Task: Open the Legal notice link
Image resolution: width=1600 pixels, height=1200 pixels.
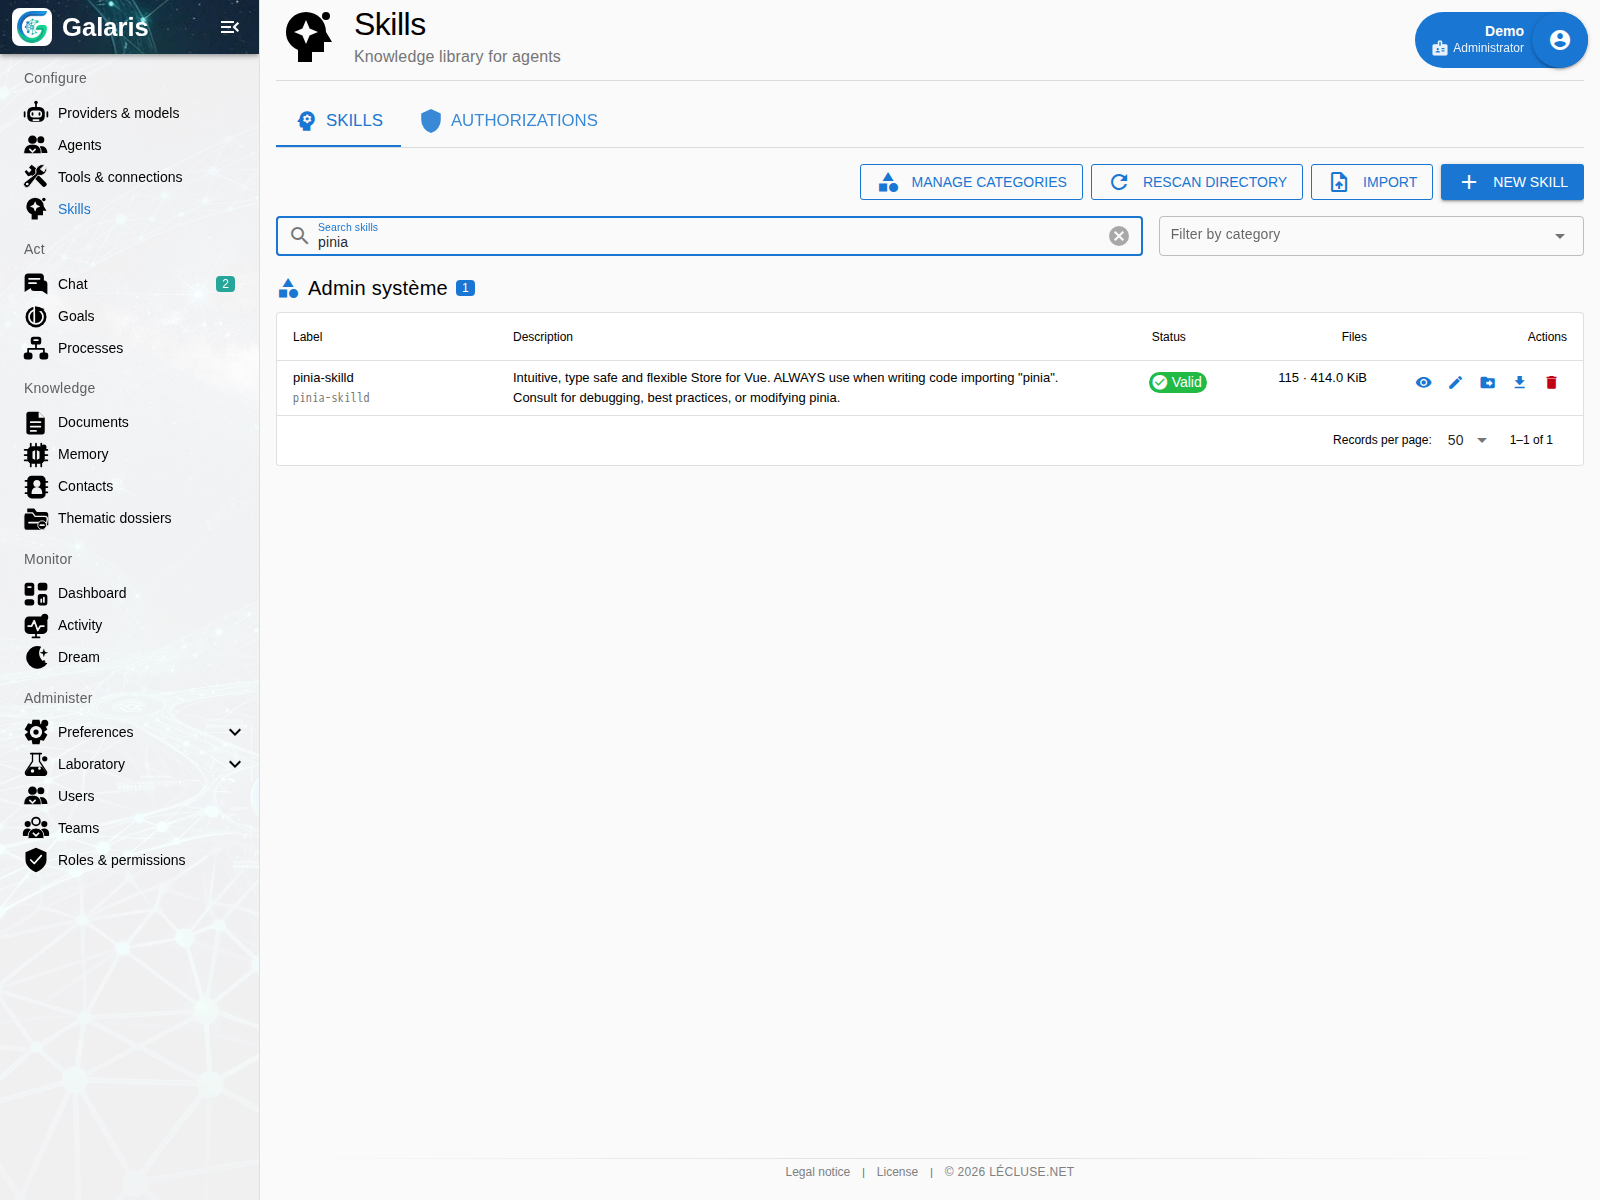Action: [818, 1172]
